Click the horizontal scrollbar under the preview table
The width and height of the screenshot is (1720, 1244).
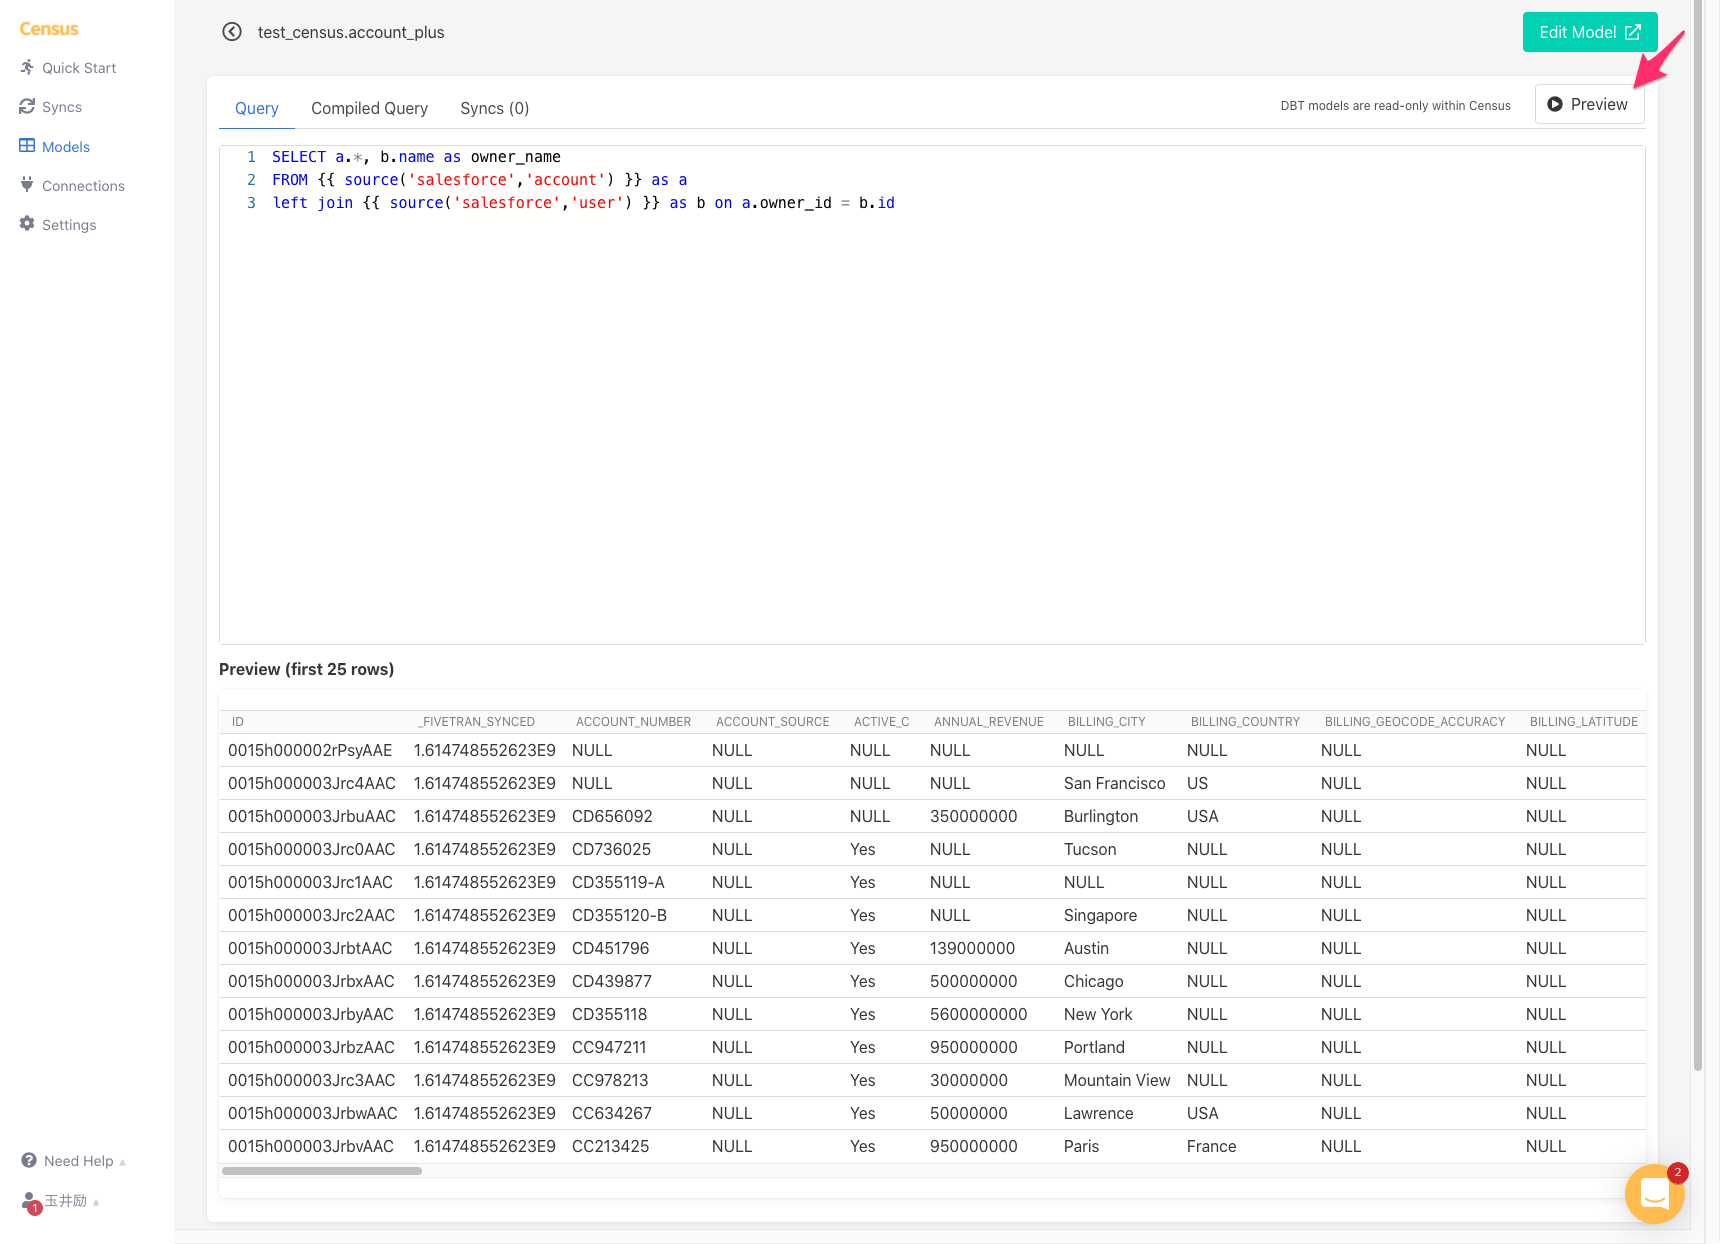[322, 1170]
